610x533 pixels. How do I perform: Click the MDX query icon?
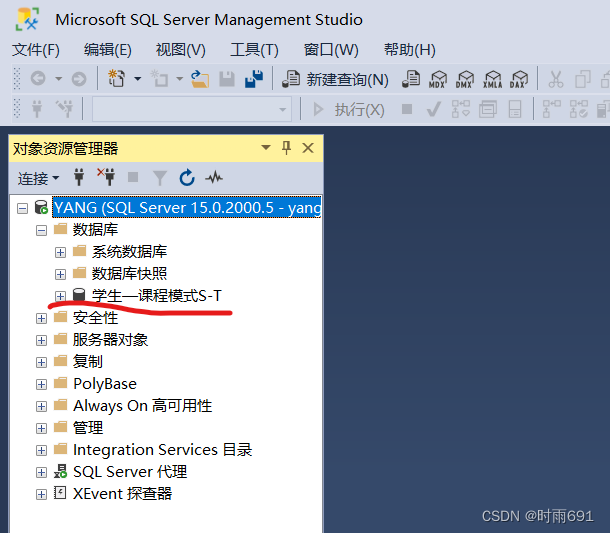438,79
